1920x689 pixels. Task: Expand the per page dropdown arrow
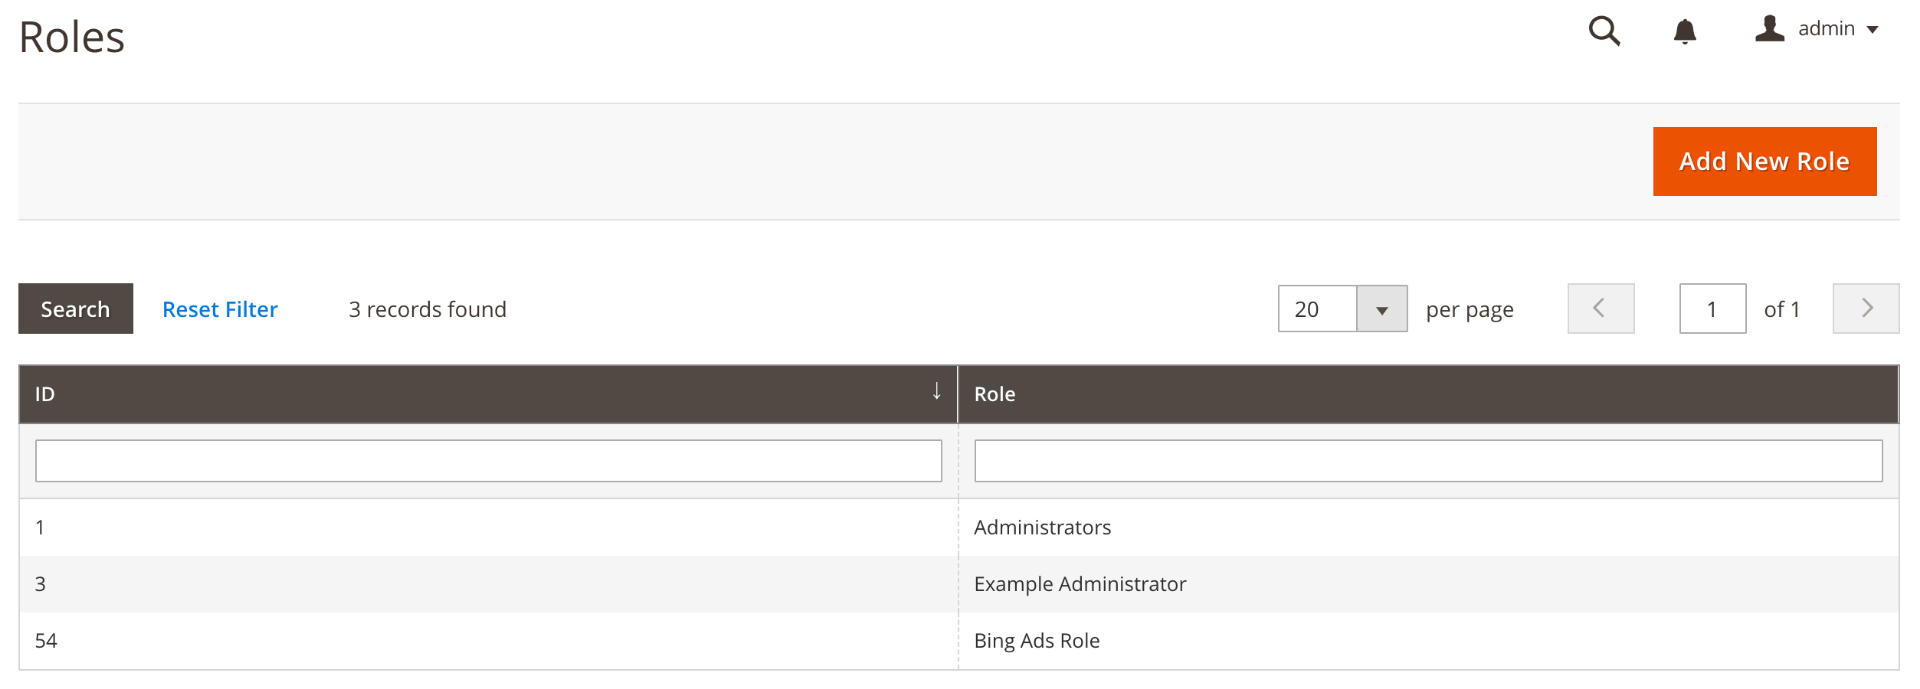(1382, 309)
